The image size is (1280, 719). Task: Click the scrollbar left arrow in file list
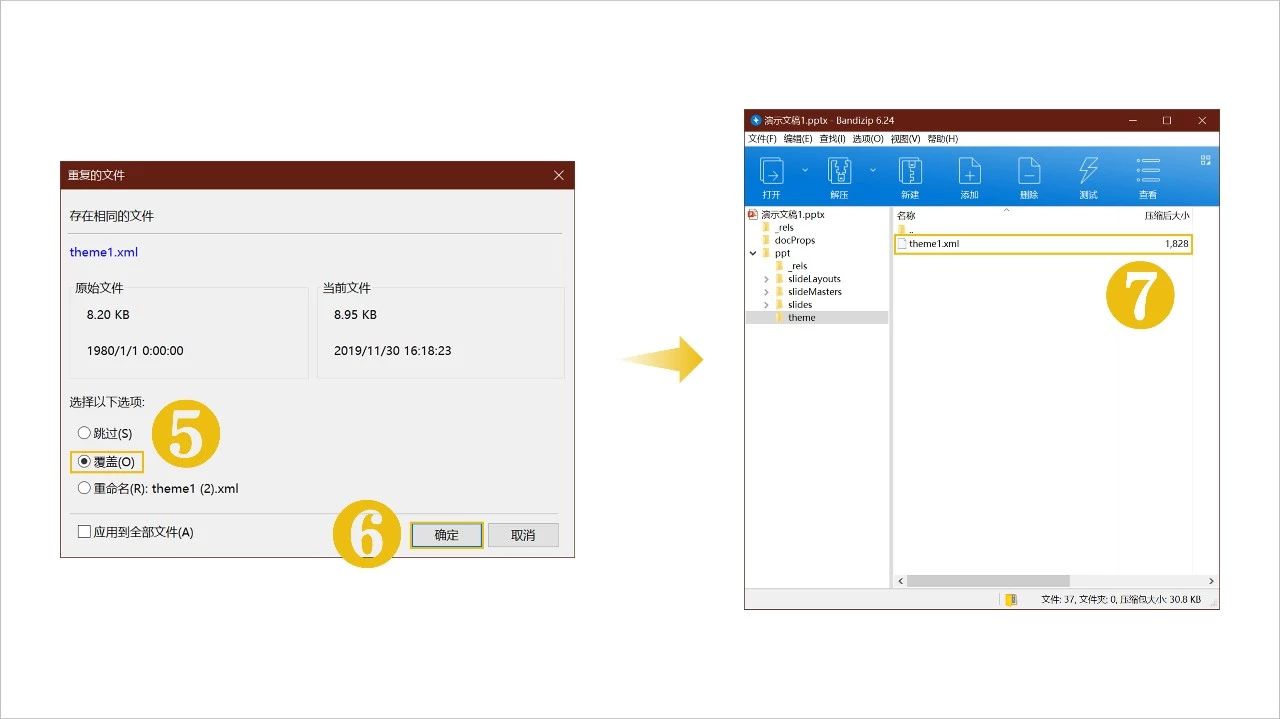click(x=900, y=581)
